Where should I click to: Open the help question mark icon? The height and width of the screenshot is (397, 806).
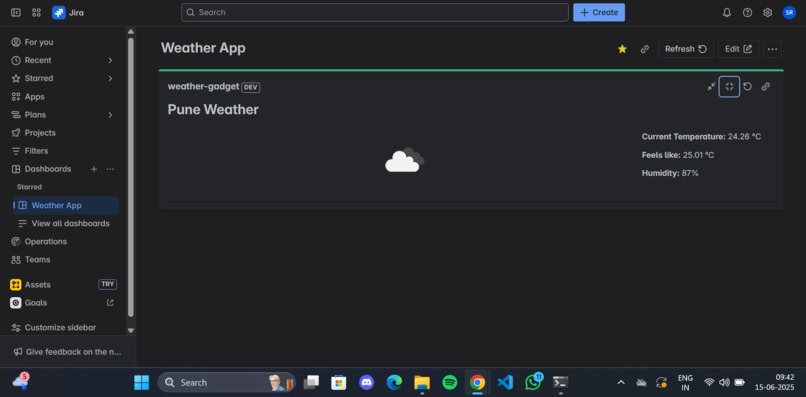click(747, 12)
